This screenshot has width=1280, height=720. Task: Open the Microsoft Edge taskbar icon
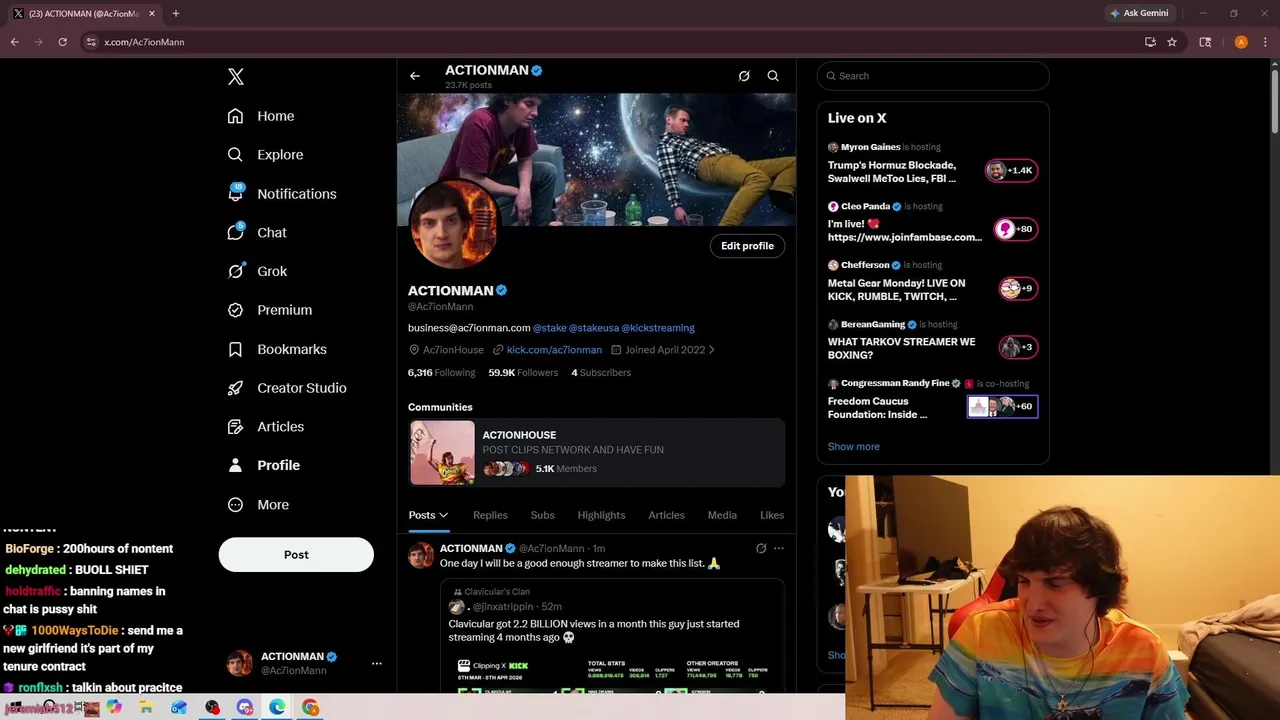pyautogui.click(x=277, y=708)
